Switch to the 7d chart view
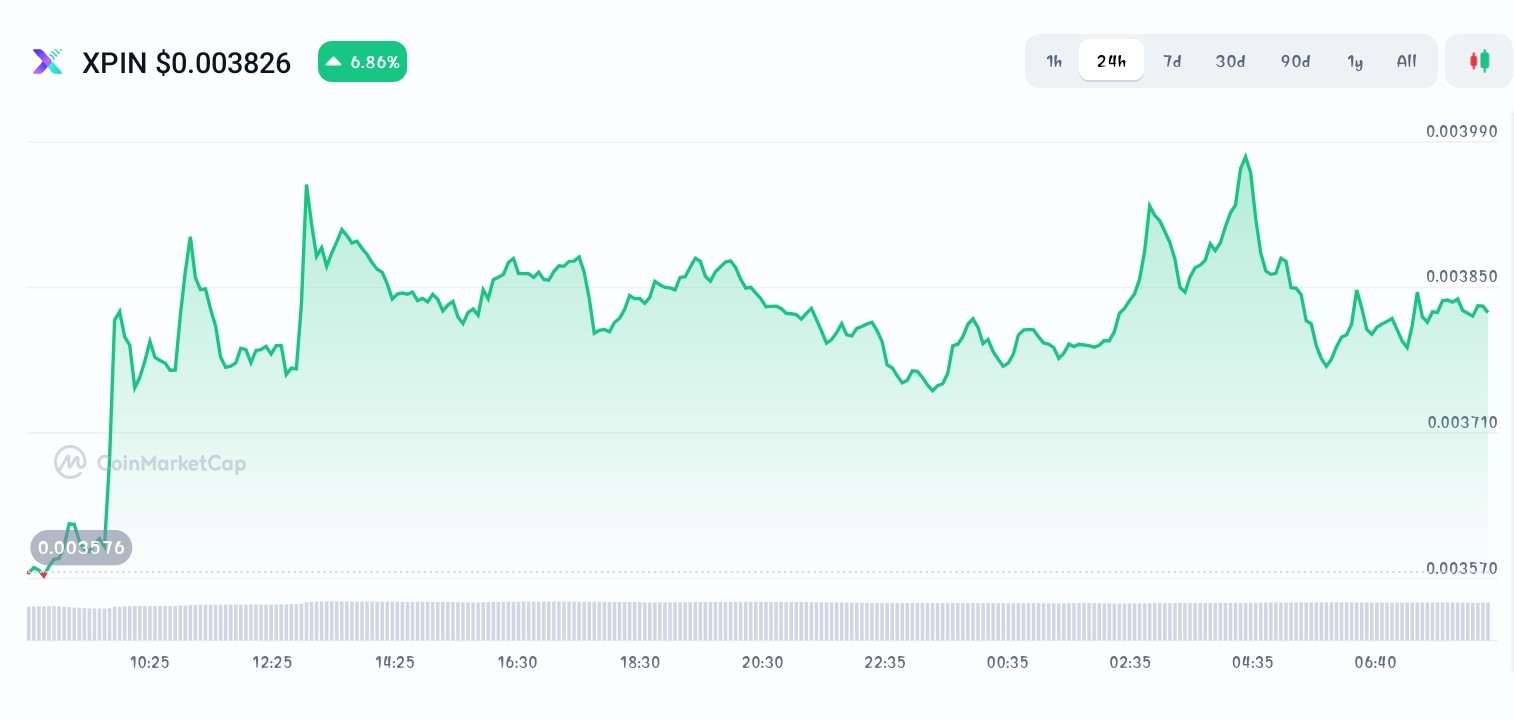This screenshot has width=1514, height=720. [1171, 61]
